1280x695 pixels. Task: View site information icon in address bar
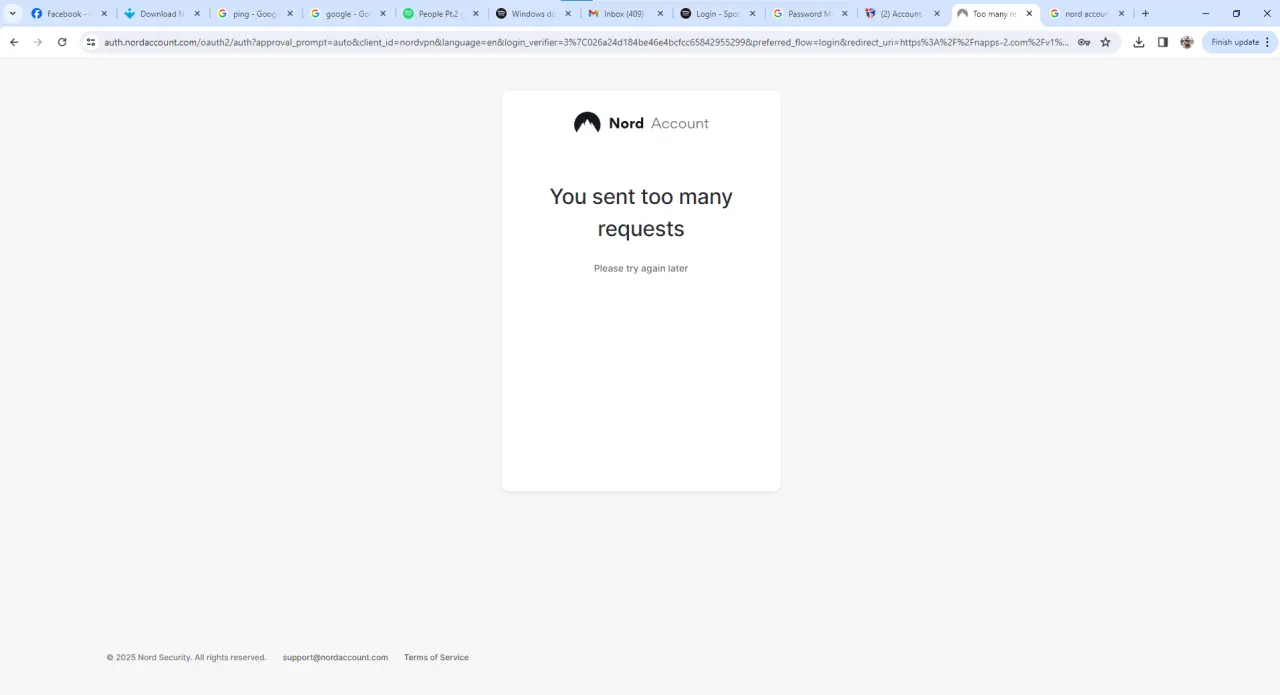(90, 42)
